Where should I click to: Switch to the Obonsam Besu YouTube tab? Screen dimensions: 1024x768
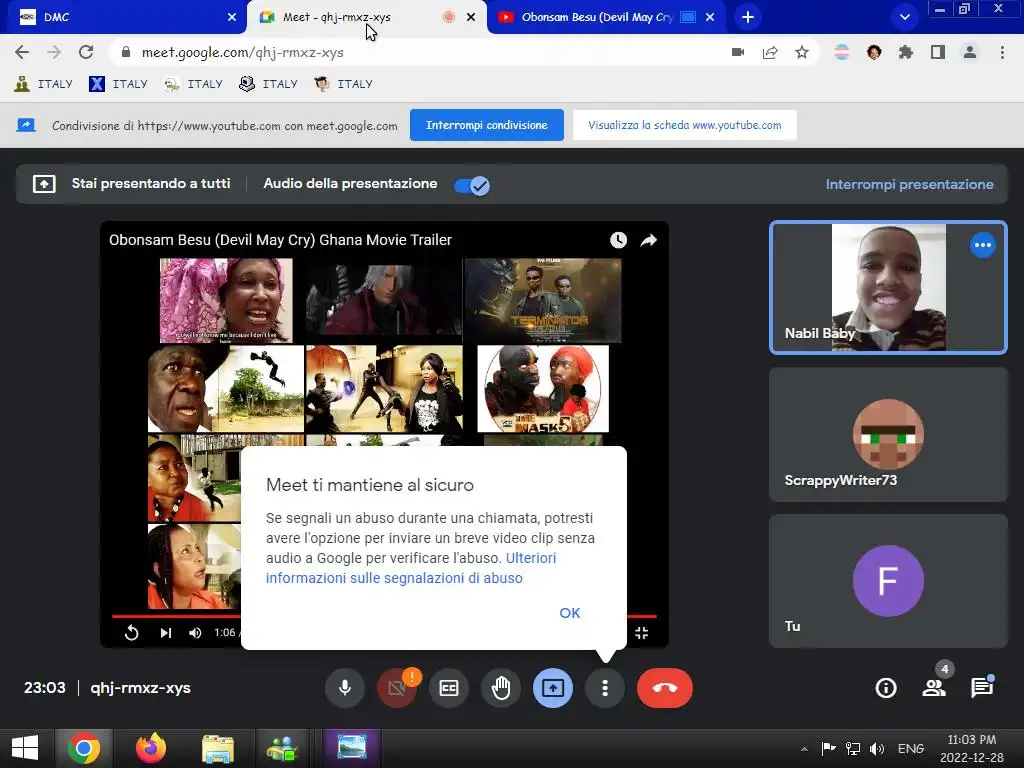[598, 17]
